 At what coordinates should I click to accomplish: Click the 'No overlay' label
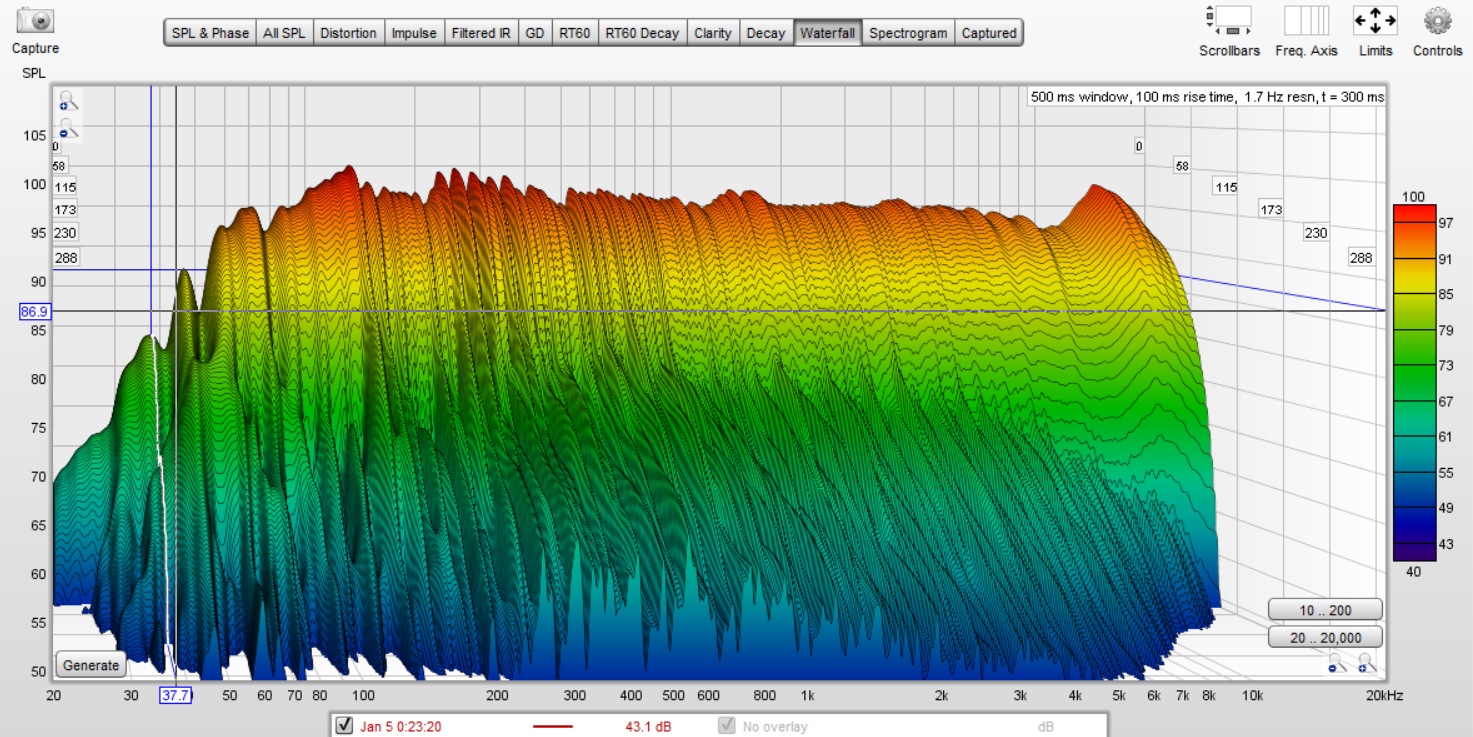tap(775, 727)
